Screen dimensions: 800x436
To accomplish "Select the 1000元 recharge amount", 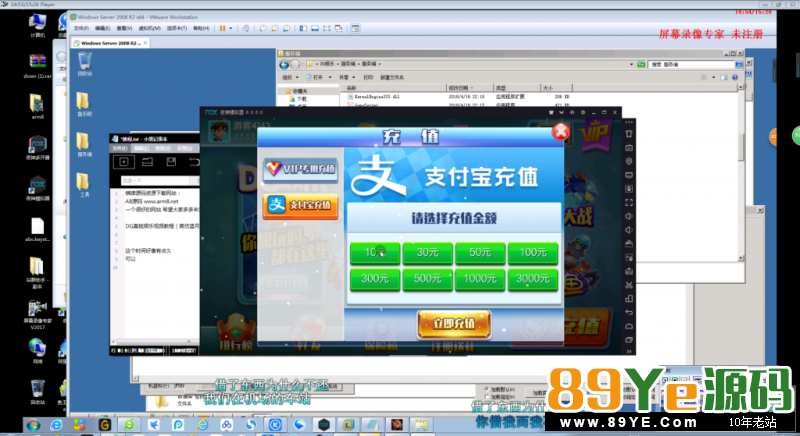I will [480, 279].
